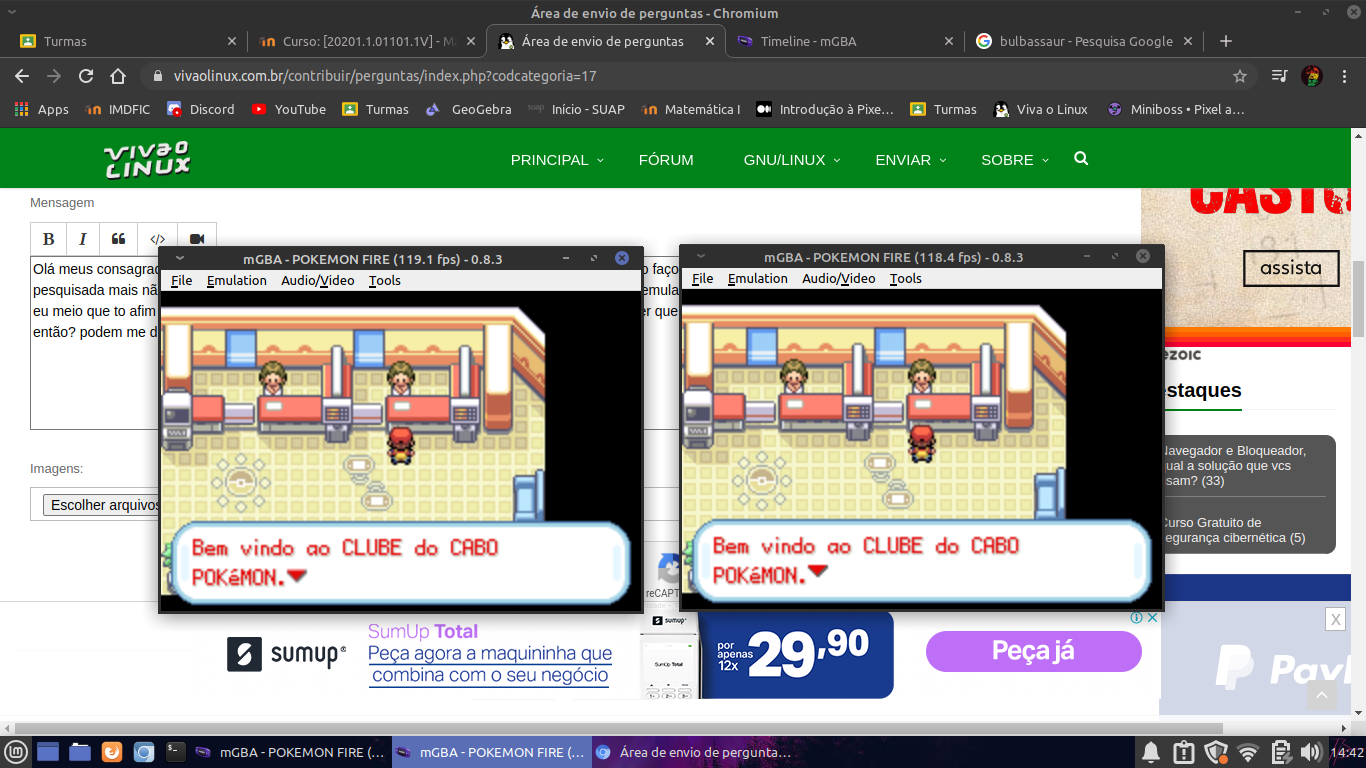The image size is (1366, 768).
Task: Go back with the browser back arrow
Action: 22,76
